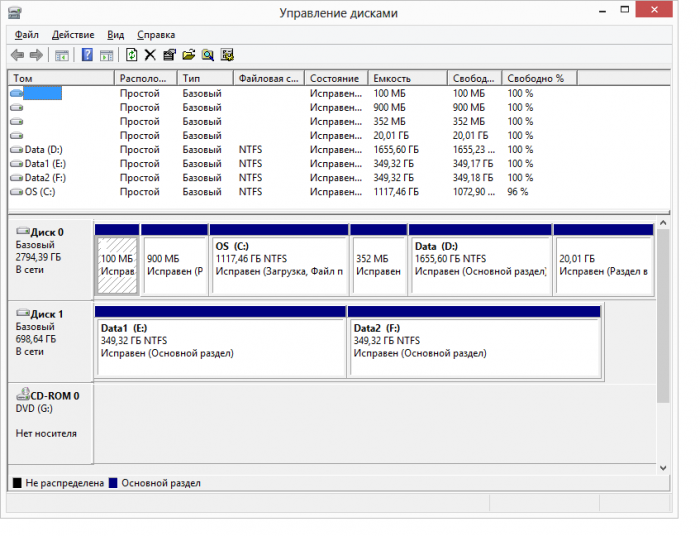The width and height of the screenshot is (700, 536).
Task: Select the Data1 (E:) partition block on Disk 1
Action: [x=220, y=347]
